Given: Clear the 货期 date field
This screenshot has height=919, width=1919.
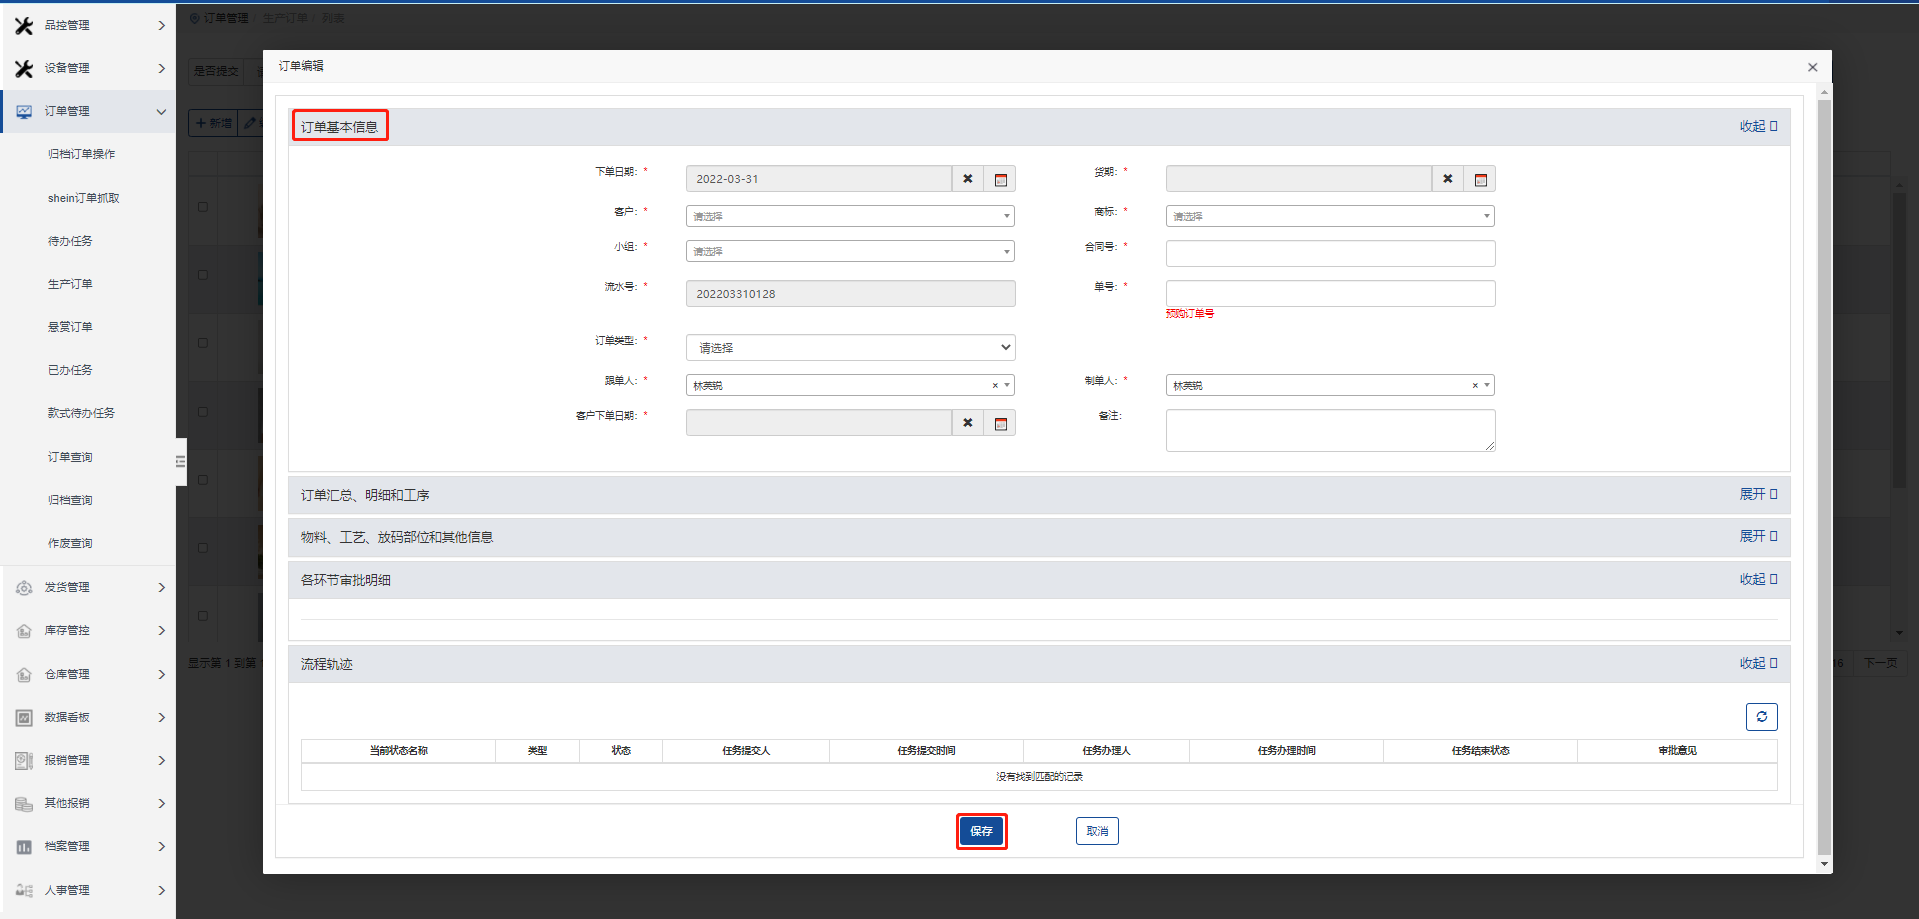Looking at the screenshot, I should (x=1447, y=179).
